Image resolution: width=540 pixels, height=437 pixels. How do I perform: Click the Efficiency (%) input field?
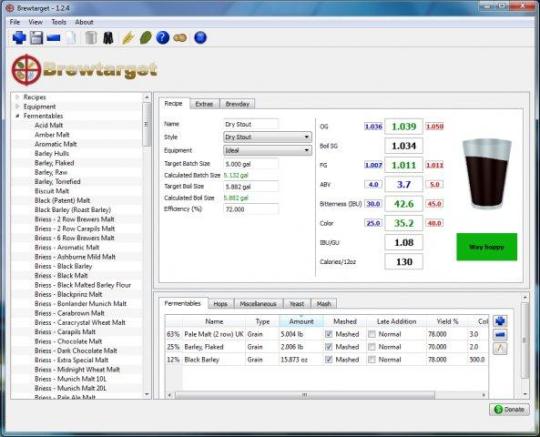(251, 209)
